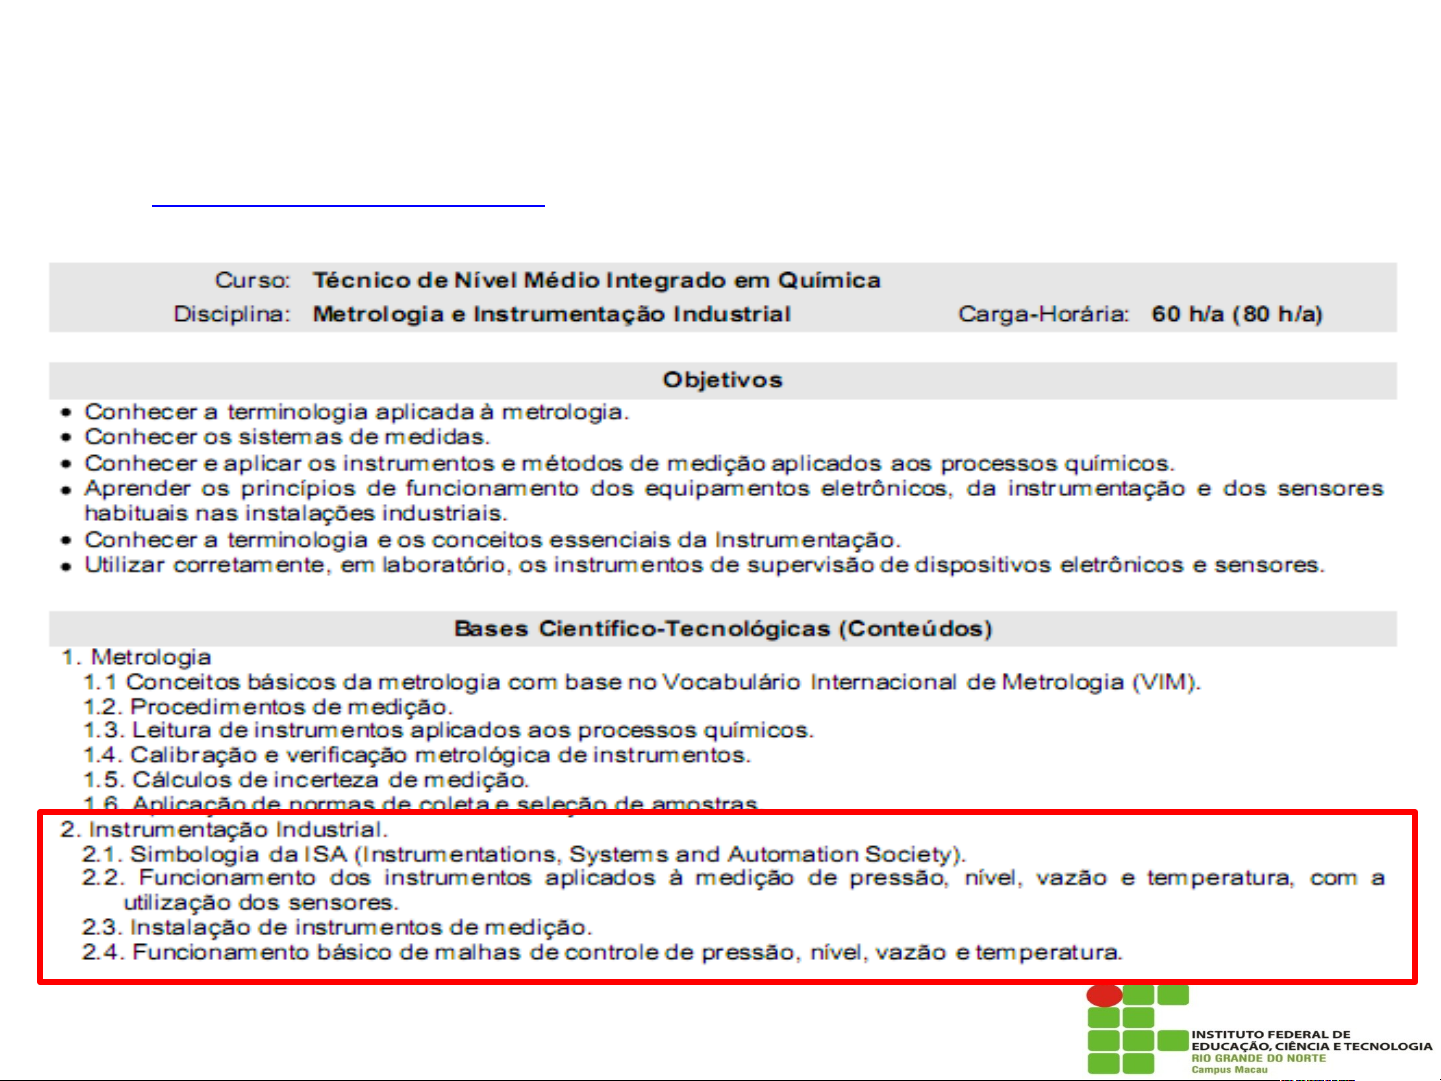Click the discipline 'Metrologia e Instrumentação Industrial'
This screenshot has width=1441, height=1081.
(551, 315)
